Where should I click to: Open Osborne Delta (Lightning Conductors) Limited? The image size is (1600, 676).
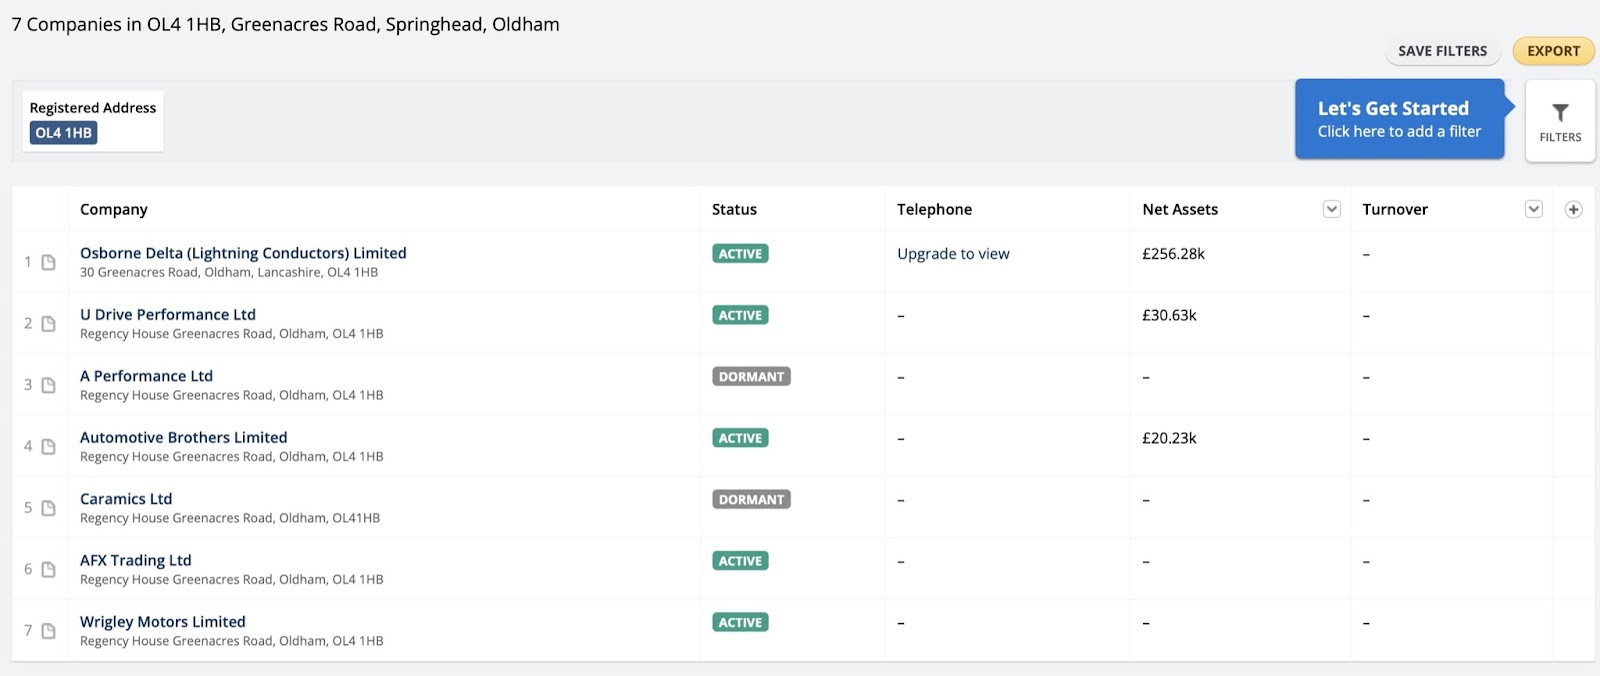pyautogui.click(x=243, y=253)
